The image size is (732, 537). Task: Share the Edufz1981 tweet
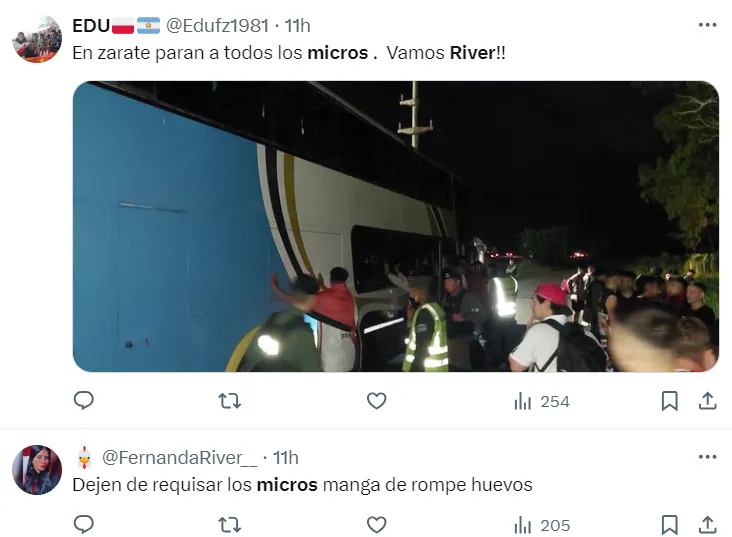coord(708,401)
